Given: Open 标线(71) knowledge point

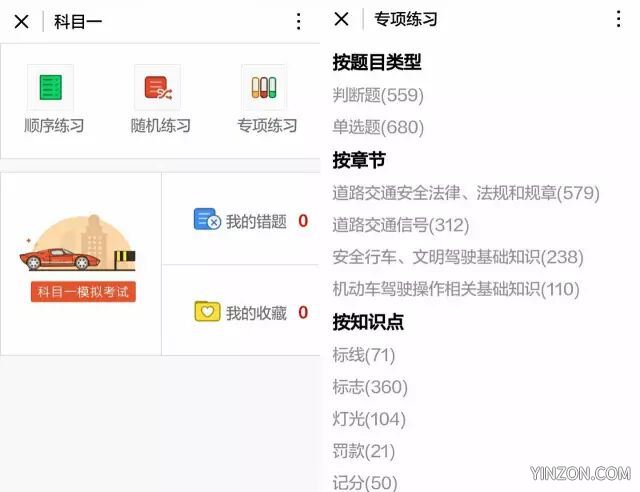Looking at the screenshot, I should click(364, 355).
